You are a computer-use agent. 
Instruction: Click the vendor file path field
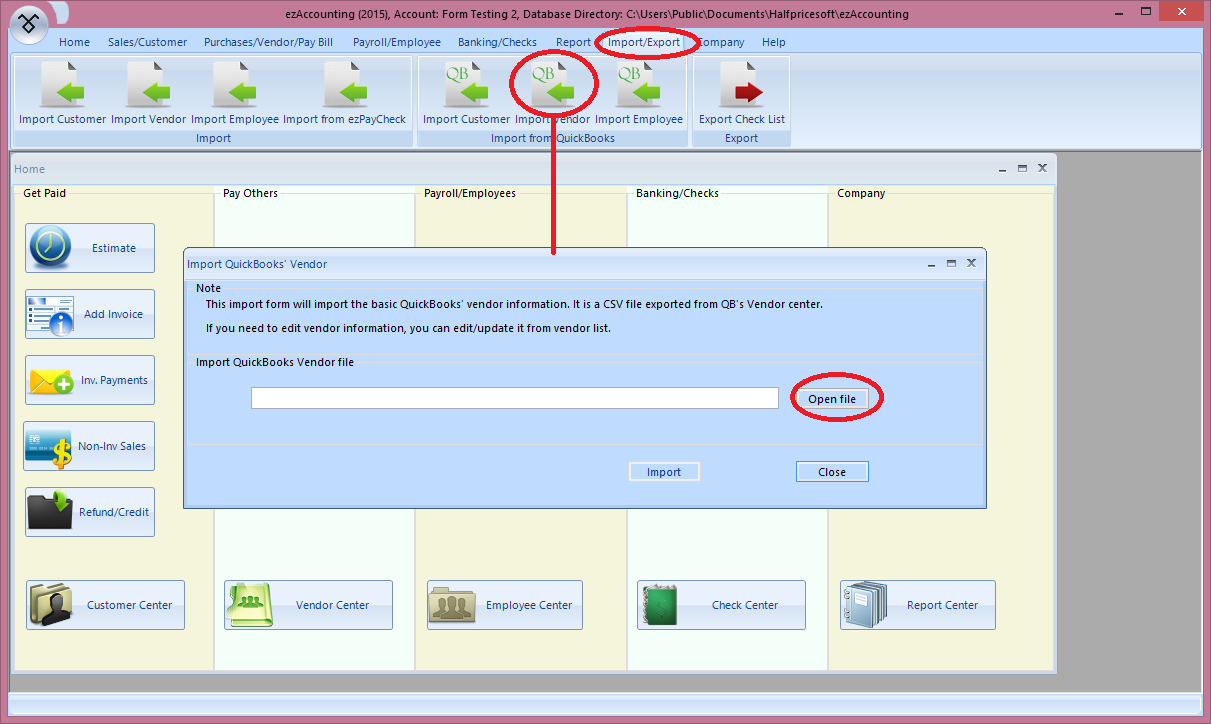point(514,398)
